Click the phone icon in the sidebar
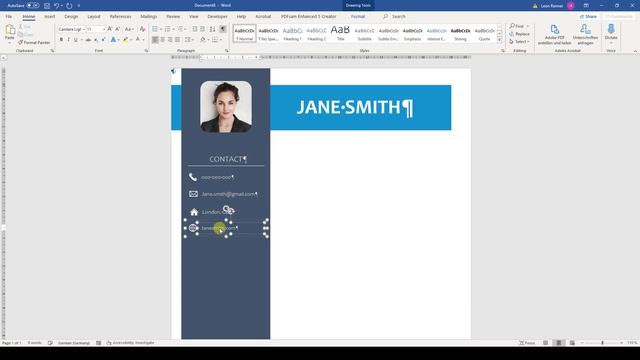This screenshot has height=360, width=640. pyautogui.click(x=193, y=177)
